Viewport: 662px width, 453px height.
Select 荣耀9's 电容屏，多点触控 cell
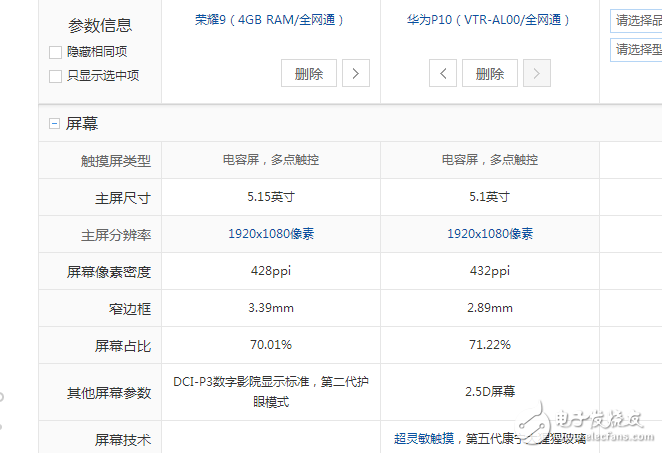pyautogui.click(x=271, y=160)
